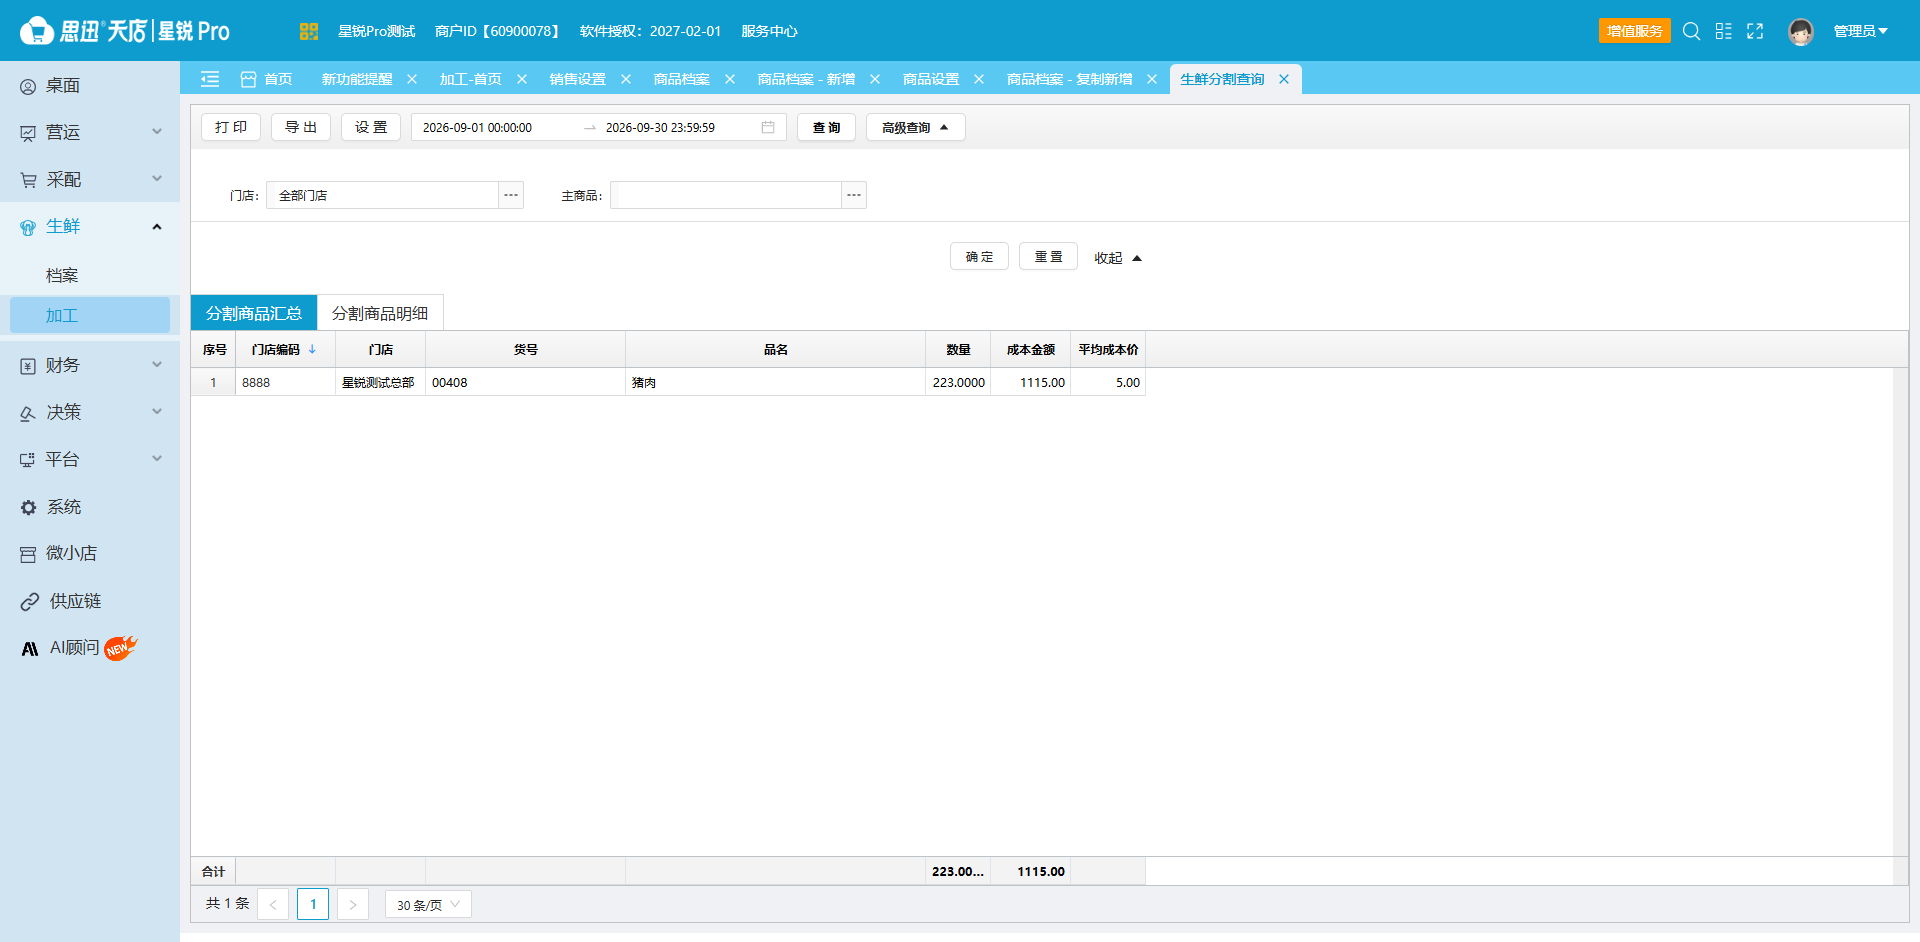This screenshot has width=1920, height=942.
Task: Close the 商品档案 - 复制新增 tab
Action: pyautogui.click(x=1152, y=79)
